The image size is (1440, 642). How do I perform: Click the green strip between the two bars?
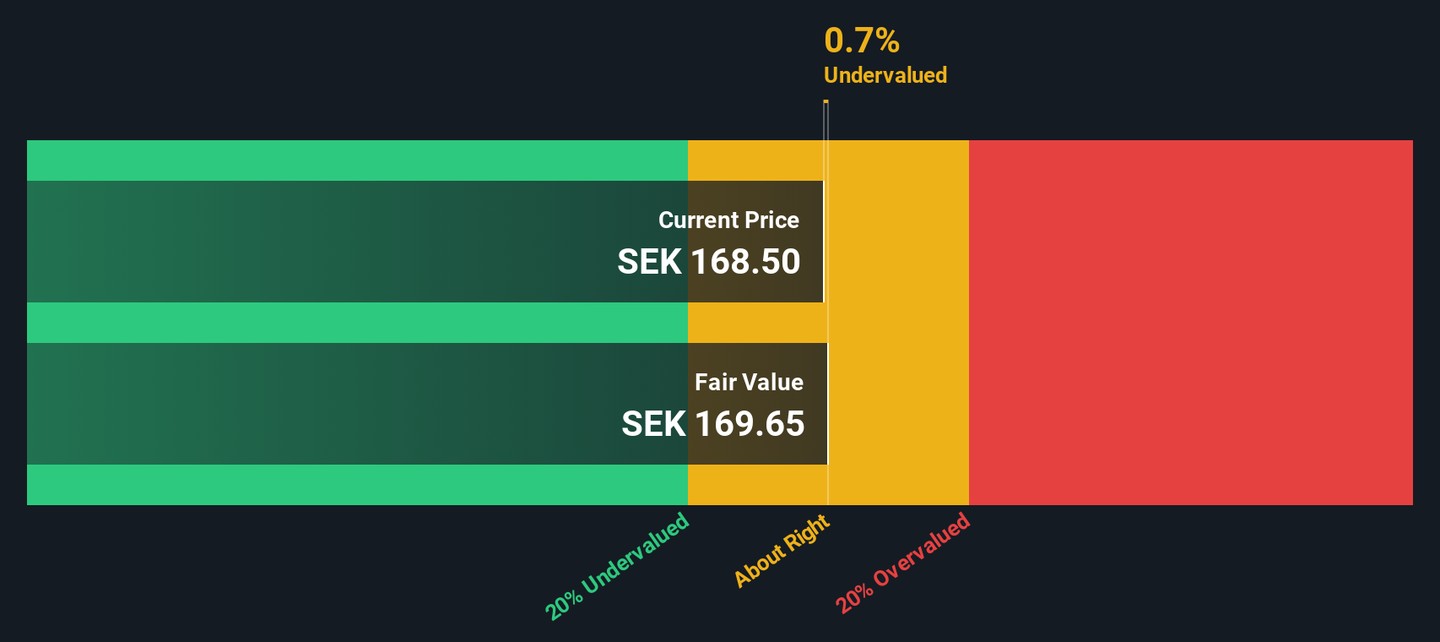pos(357,322)
